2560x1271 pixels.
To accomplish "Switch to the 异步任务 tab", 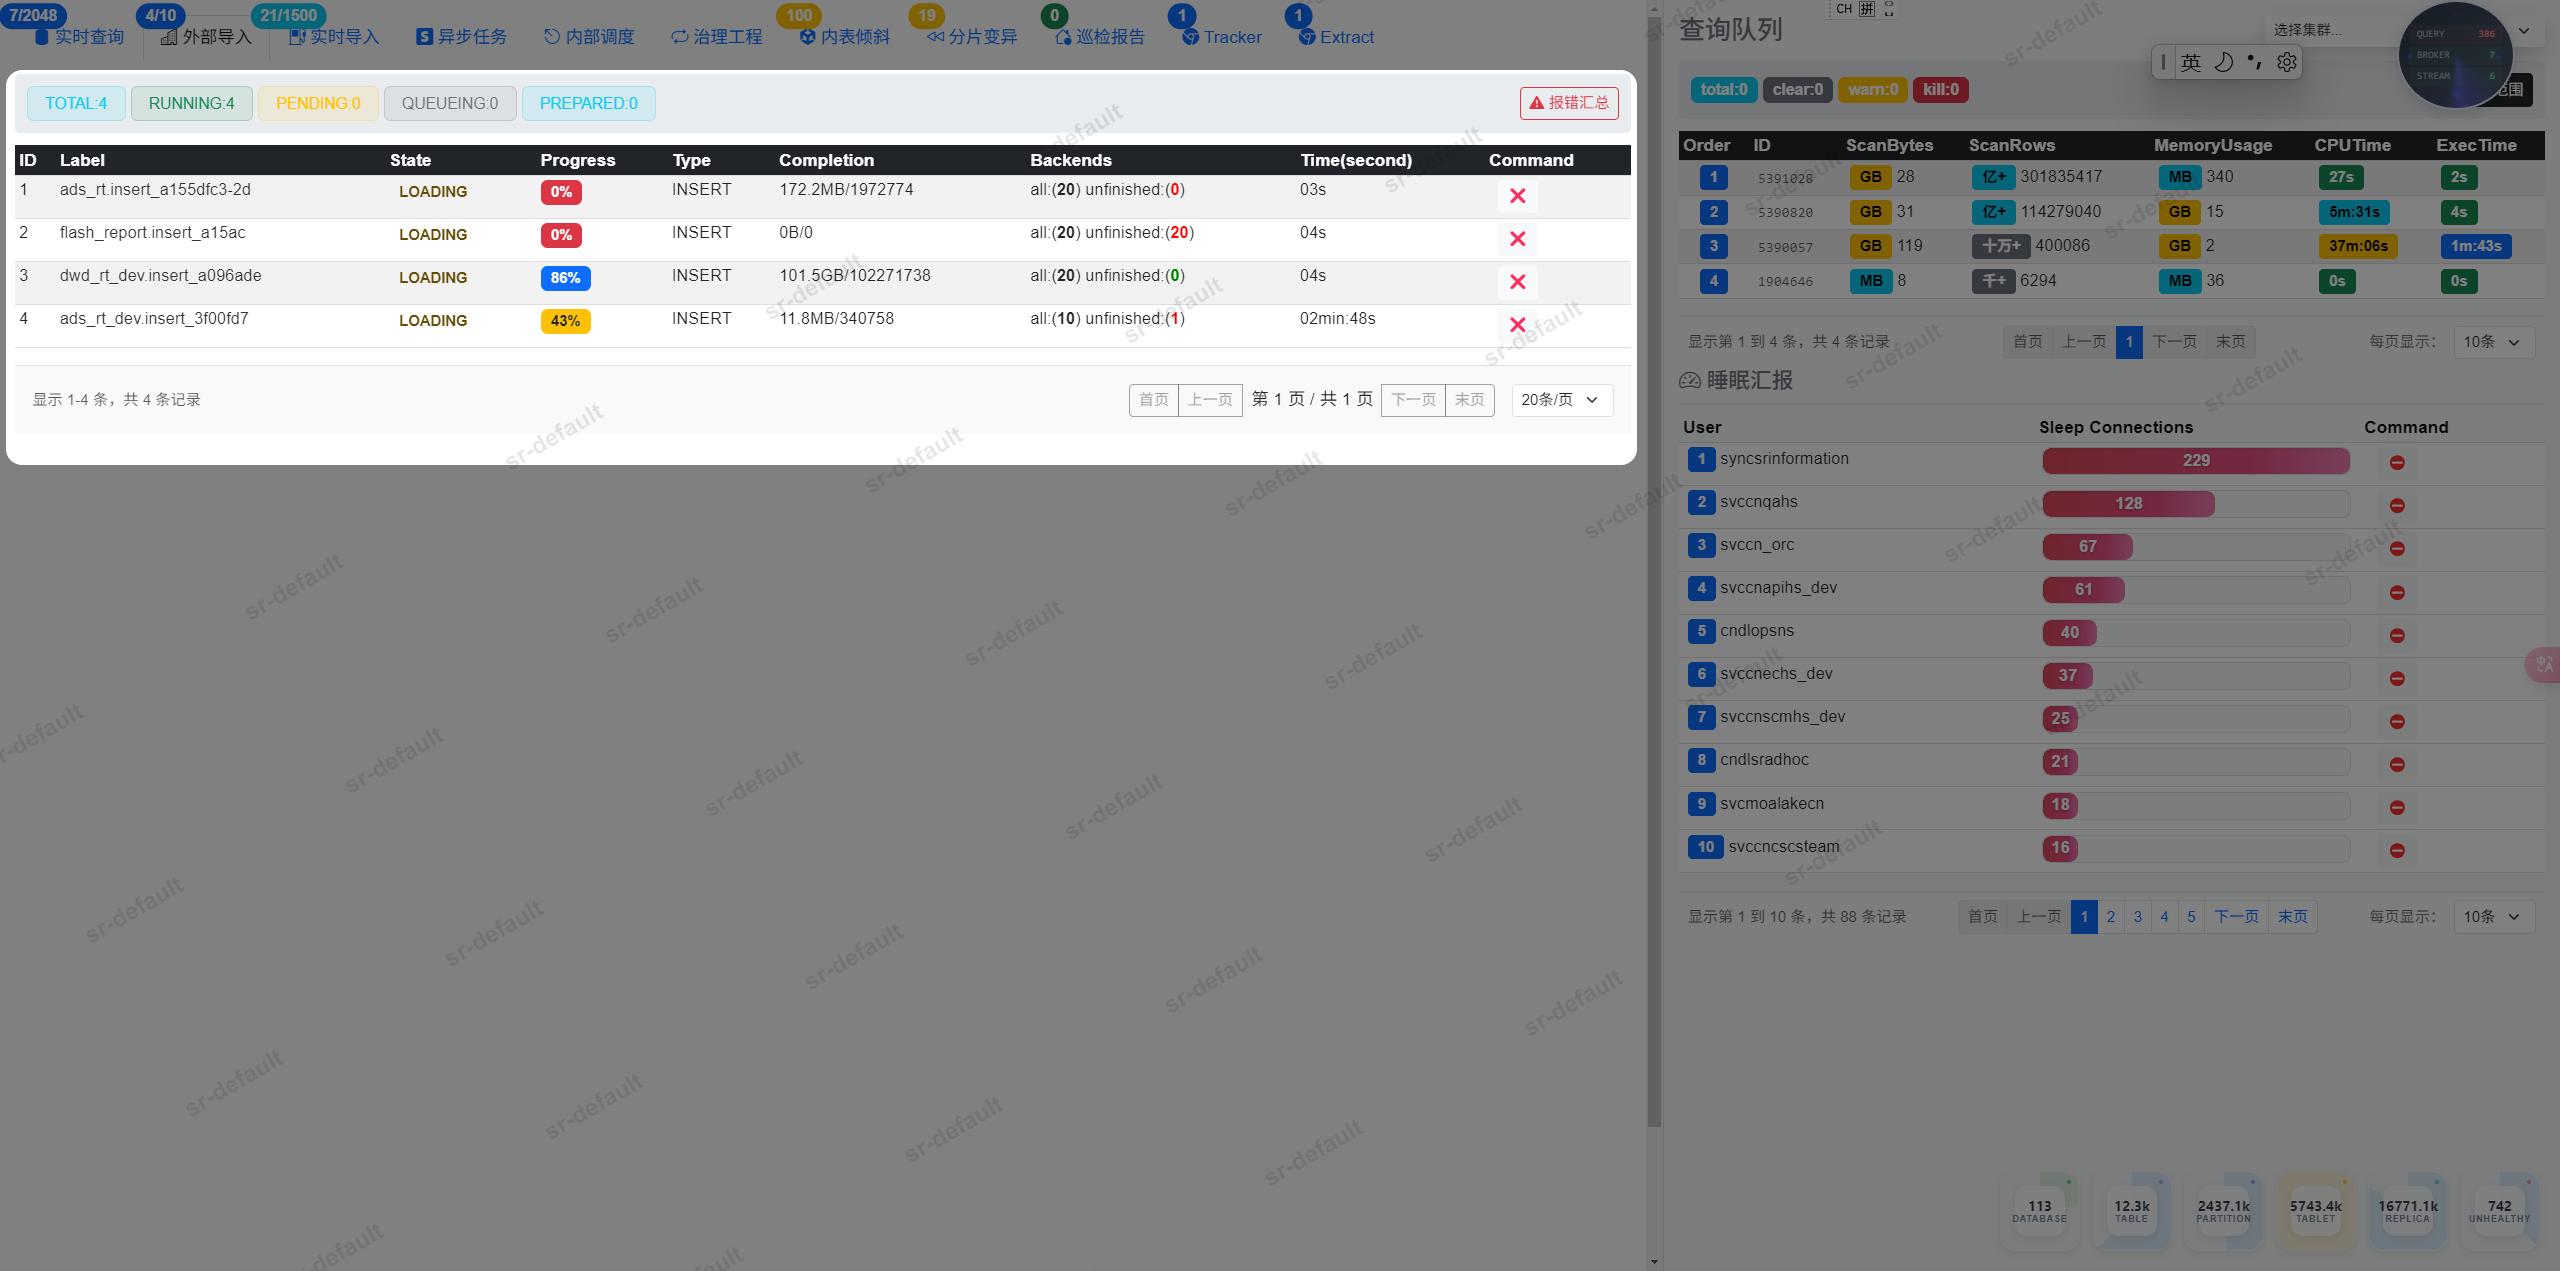I will coord(462,37).
